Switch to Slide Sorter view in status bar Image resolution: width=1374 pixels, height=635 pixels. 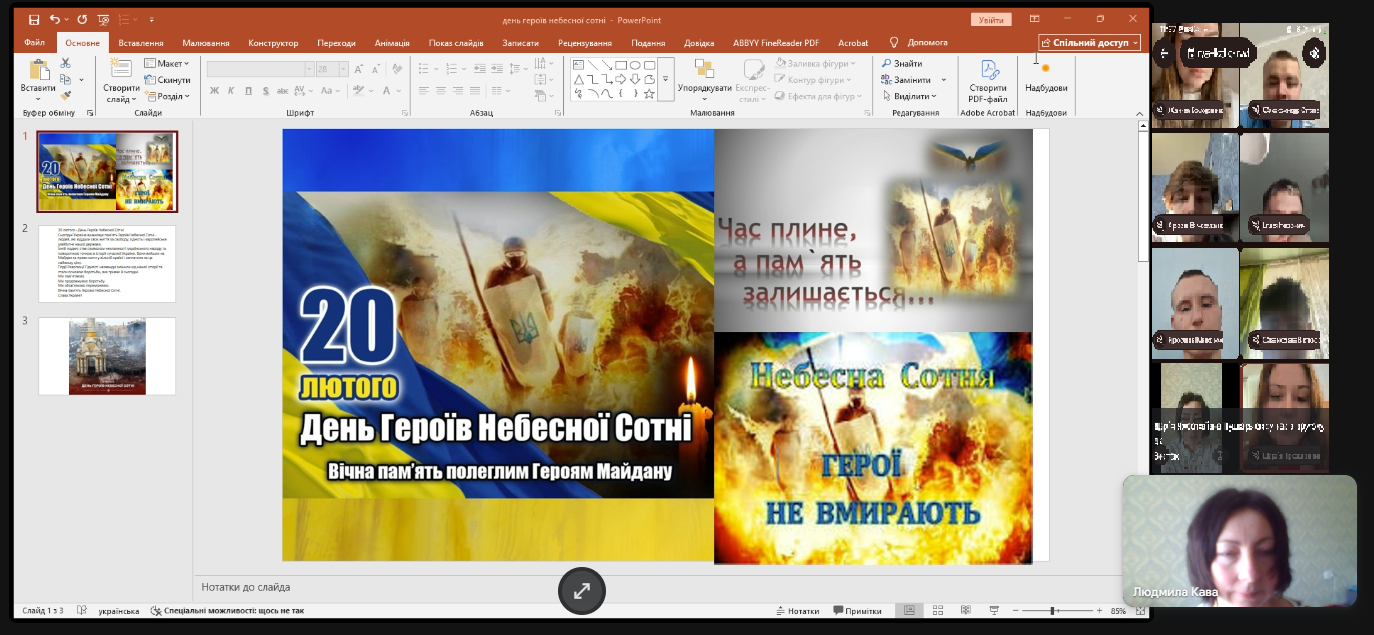click(x=938, y=611)
